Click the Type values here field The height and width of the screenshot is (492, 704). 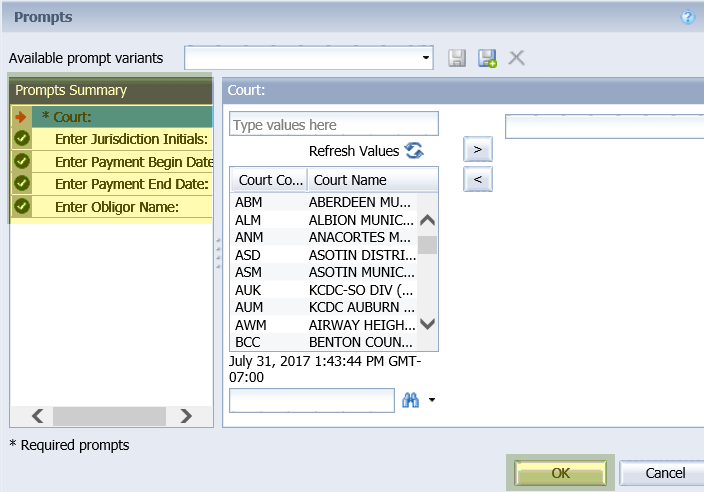pos(334,124)
